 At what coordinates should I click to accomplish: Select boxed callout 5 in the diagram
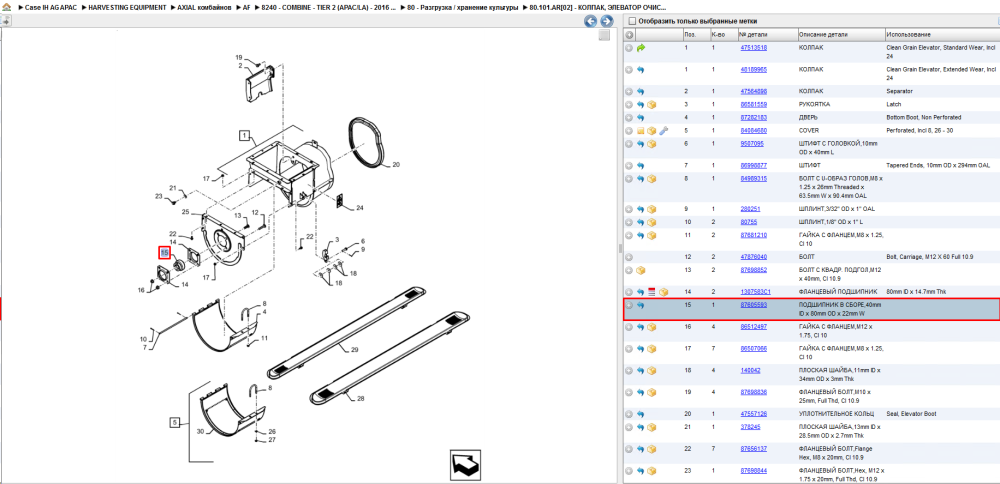pyautogui.click(x=175, y=422)
